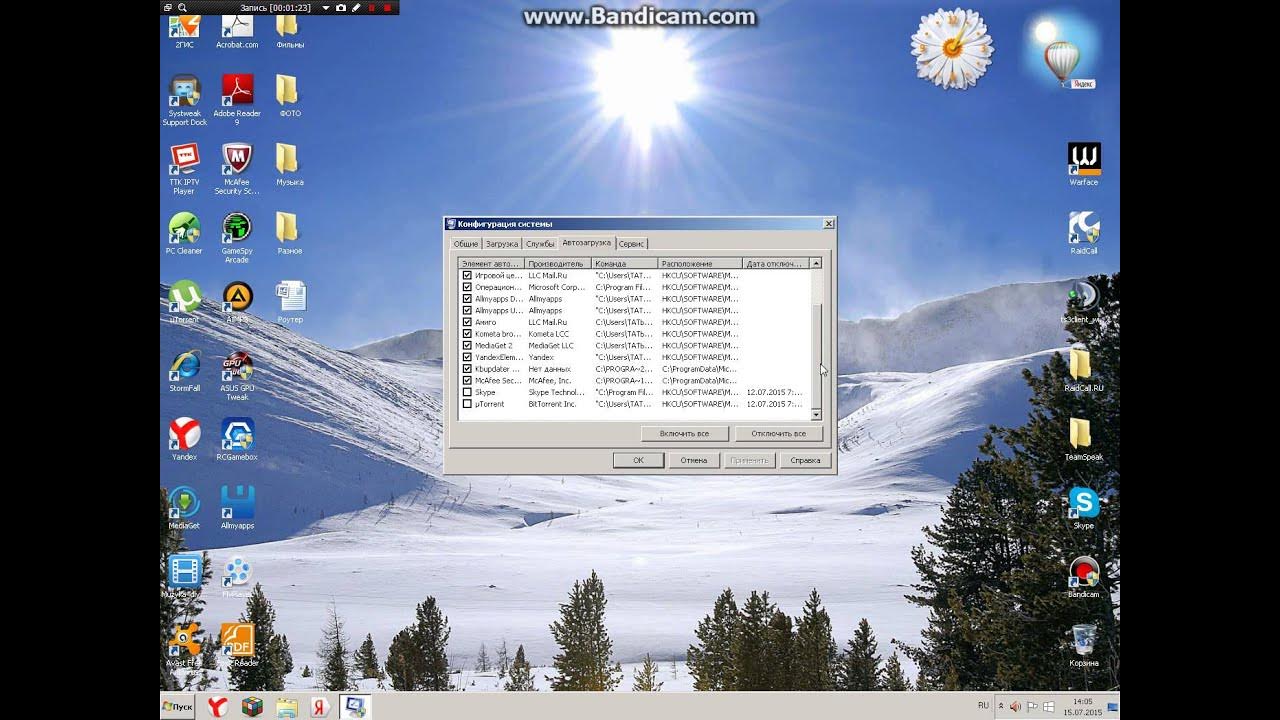
Task: Open ASUS GPU Tweak shortcut
Action: point(237,375)
